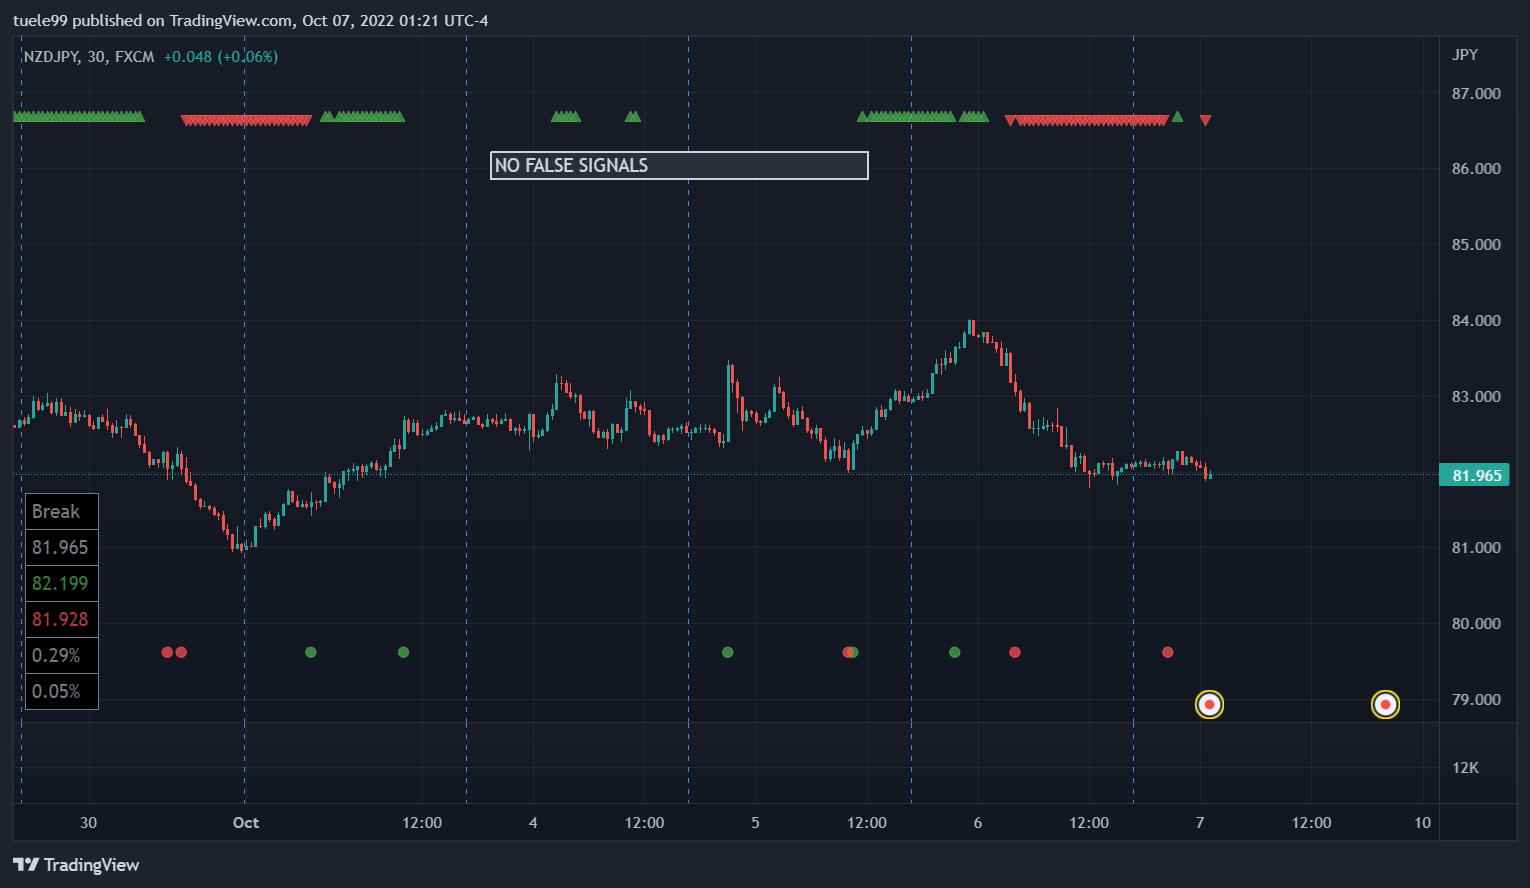Select the NO FALSE SIGNALS text box
The height and width of the screenshot is (888, 1530).
[x=679, y=166]
